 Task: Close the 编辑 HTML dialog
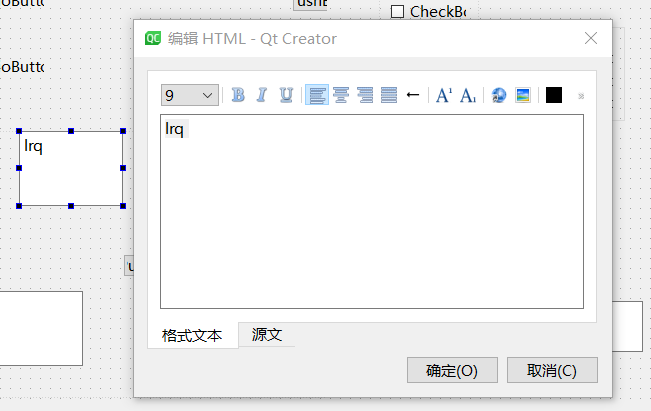[591, 38]
